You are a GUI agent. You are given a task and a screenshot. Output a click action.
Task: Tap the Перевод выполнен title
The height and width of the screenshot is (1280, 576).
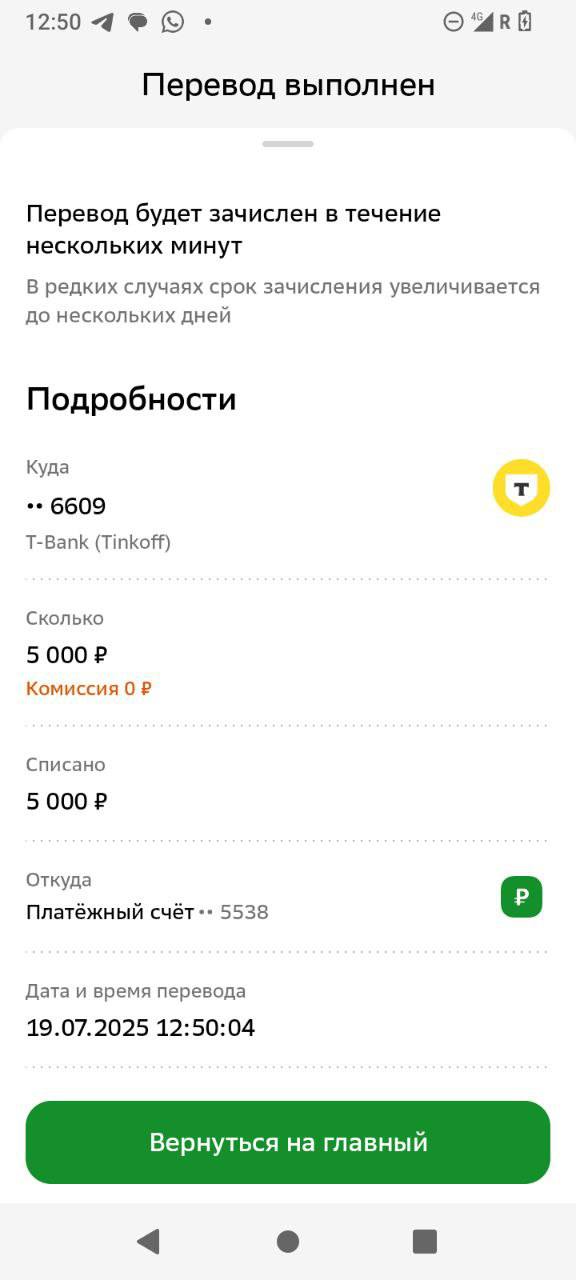(288, 85)
